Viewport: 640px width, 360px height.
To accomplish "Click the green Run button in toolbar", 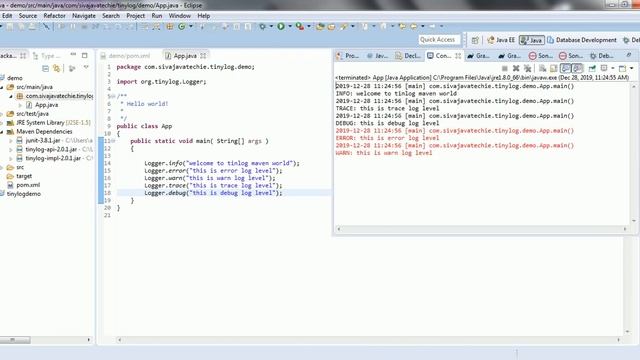I will tap(281, 27).
